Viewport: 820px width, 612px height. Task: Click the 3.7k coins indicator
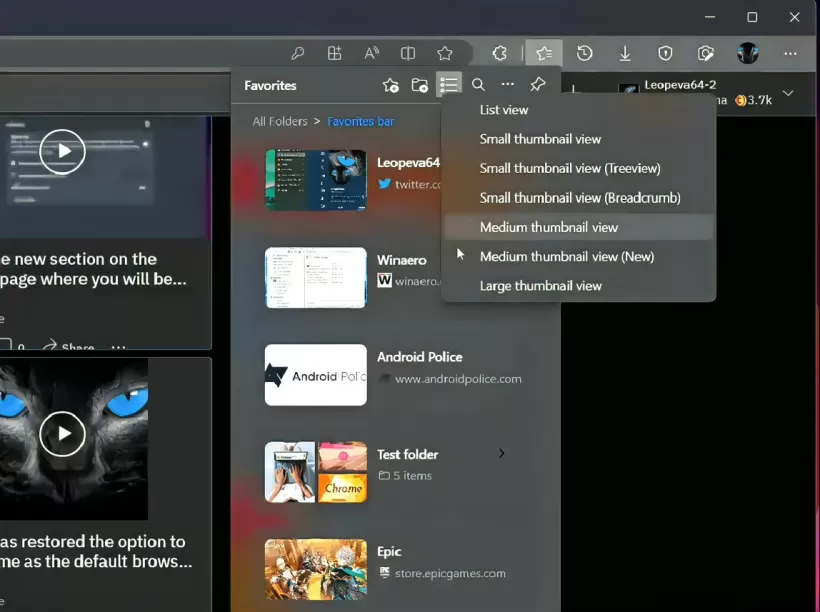tap(754, 100)
